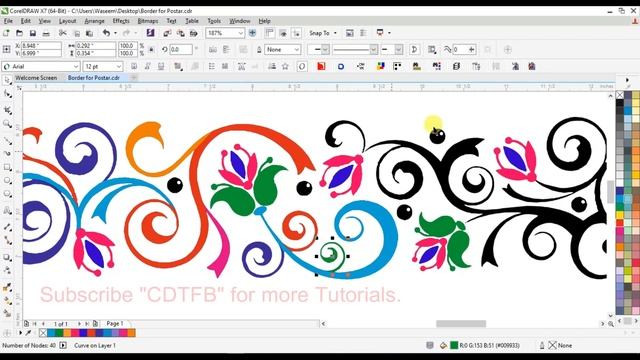The width and height of the screenshot is (640, 360).
Task: Click the No Color swatch in the right palette
Action: pyautogui.click(x=620, y=95)
